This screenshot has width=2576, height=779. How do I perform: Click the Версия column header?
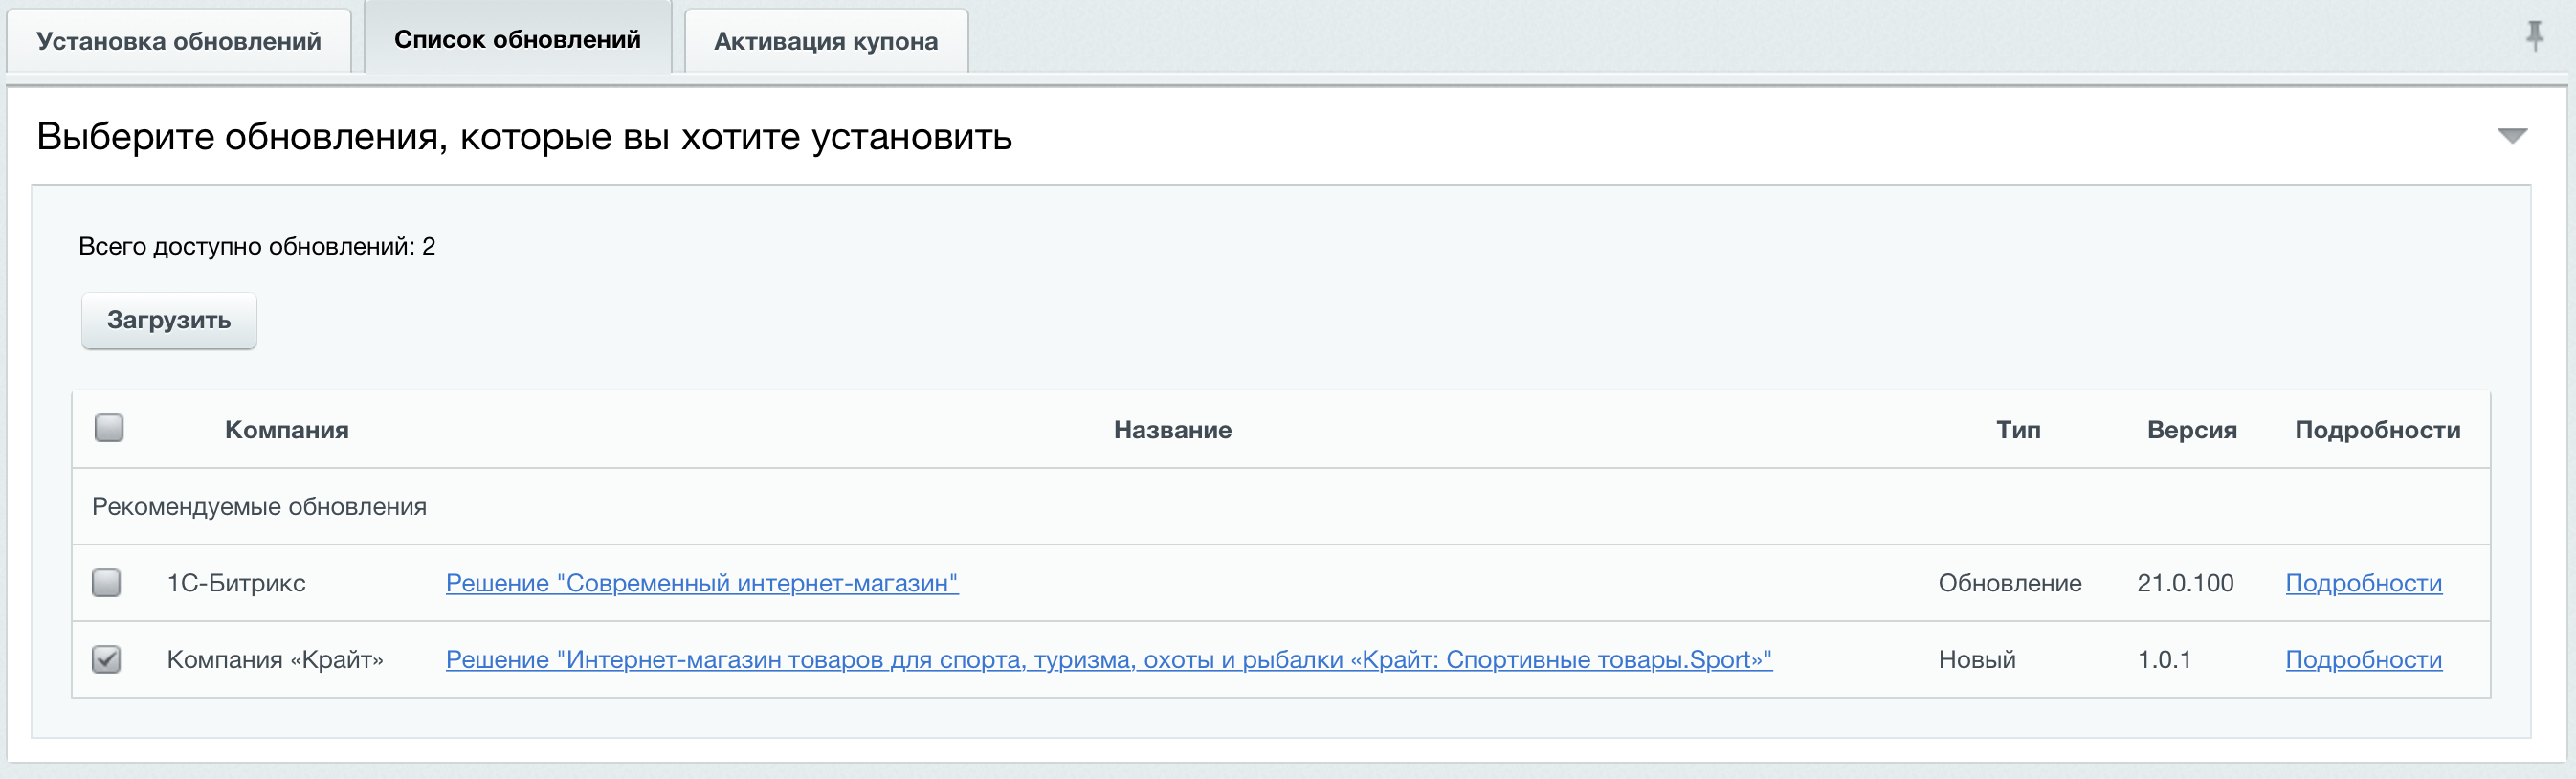(2192, 430)
